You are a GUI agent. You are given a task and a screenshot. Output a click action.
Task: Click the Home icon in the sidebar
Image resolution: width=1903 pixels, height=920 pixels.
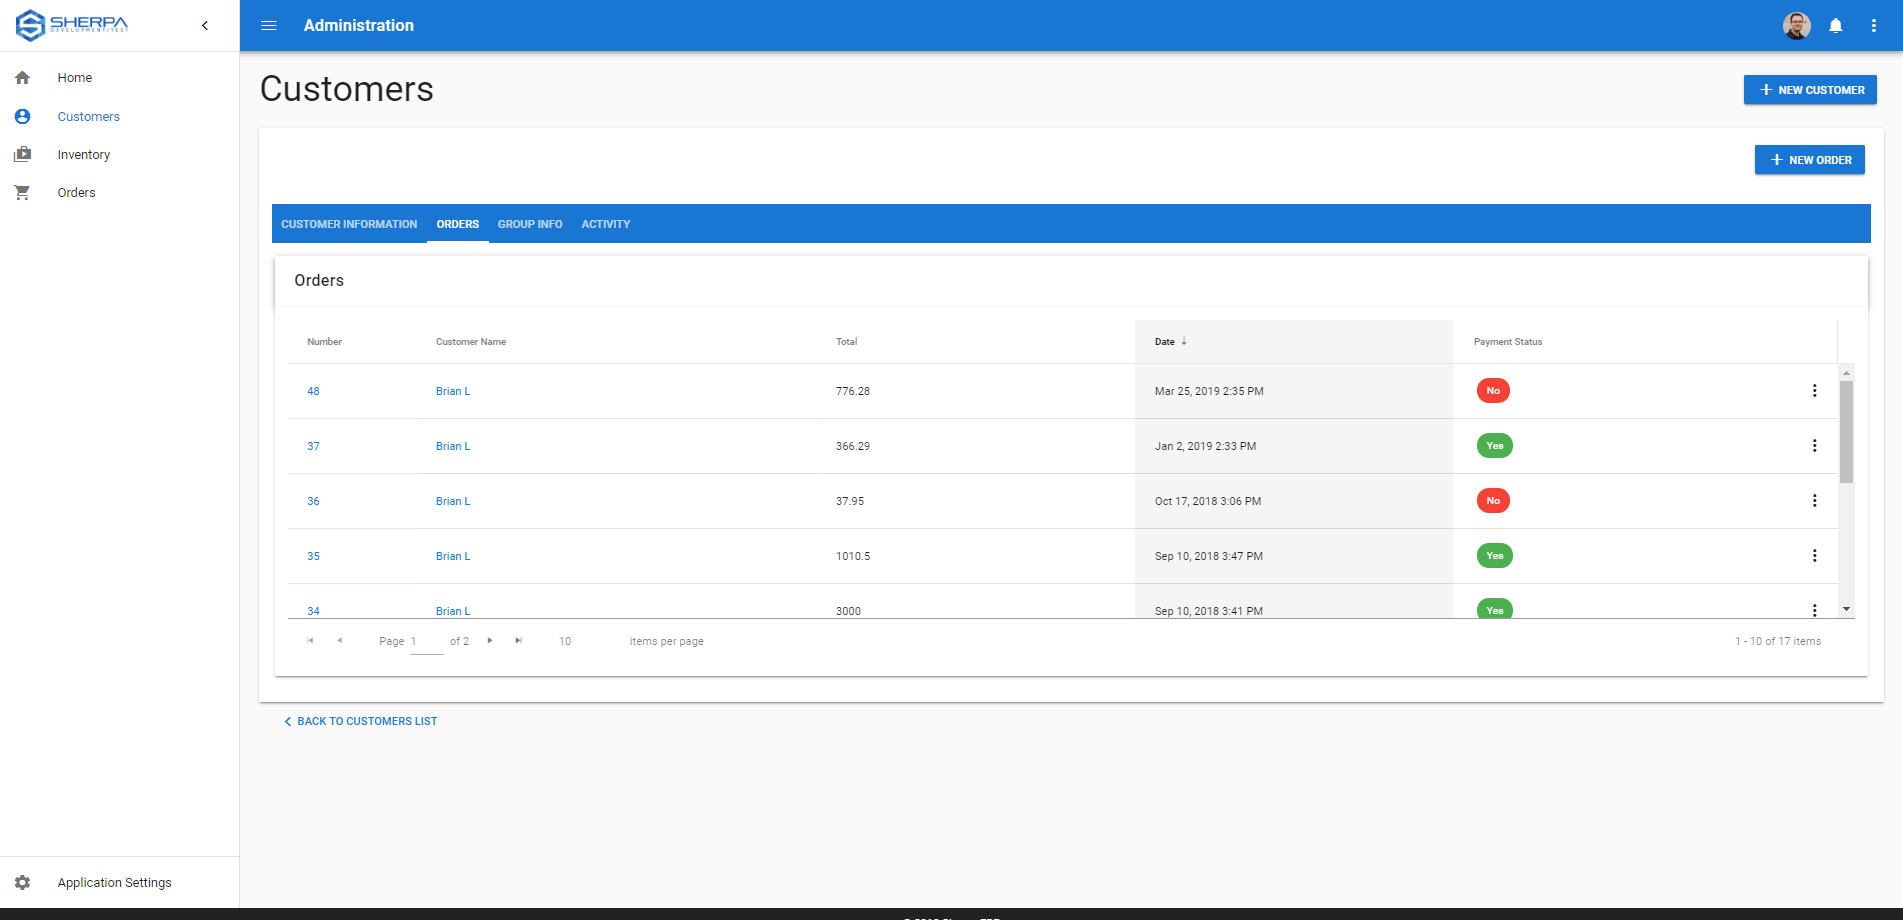point(22,77)
